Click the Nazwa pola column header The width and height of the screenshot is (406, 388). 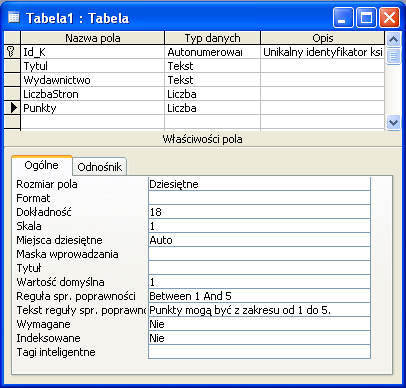pos(93,38)
